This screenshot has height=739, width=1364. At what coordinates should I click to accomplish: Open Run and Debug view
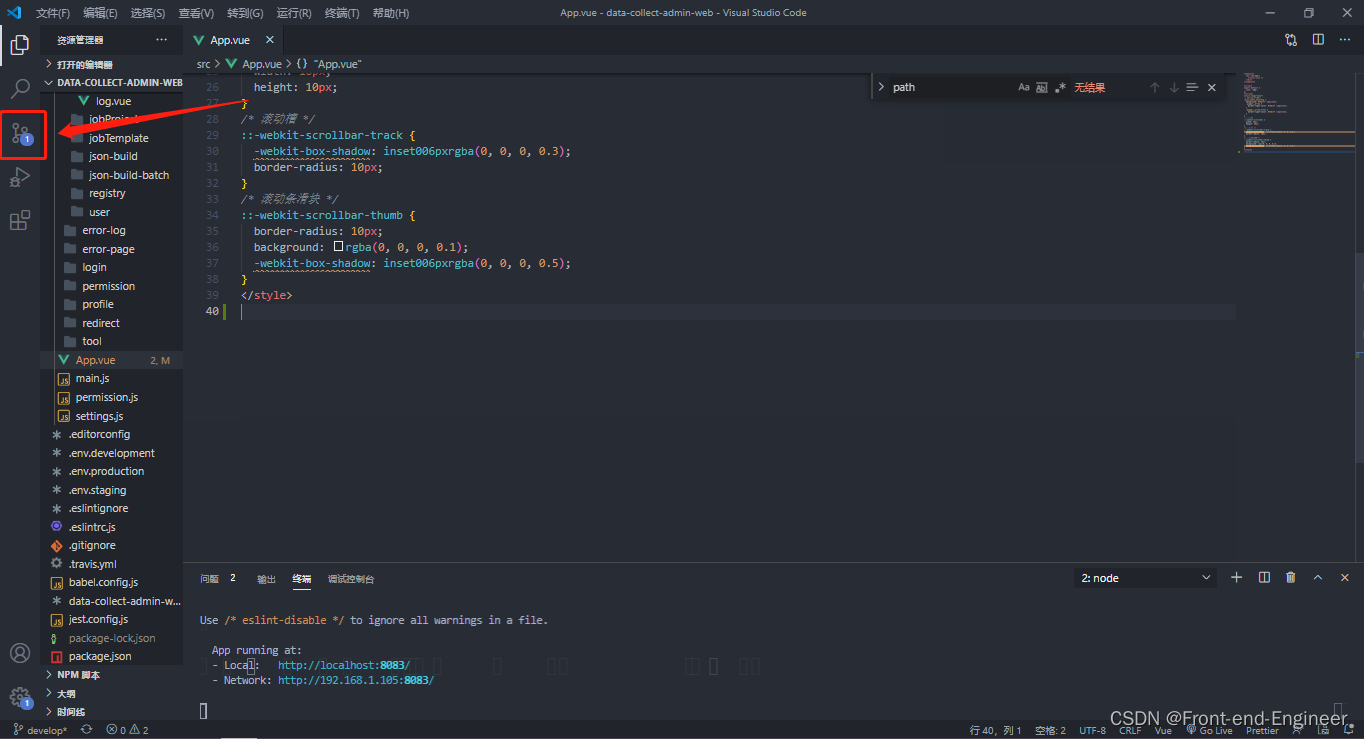20,177
